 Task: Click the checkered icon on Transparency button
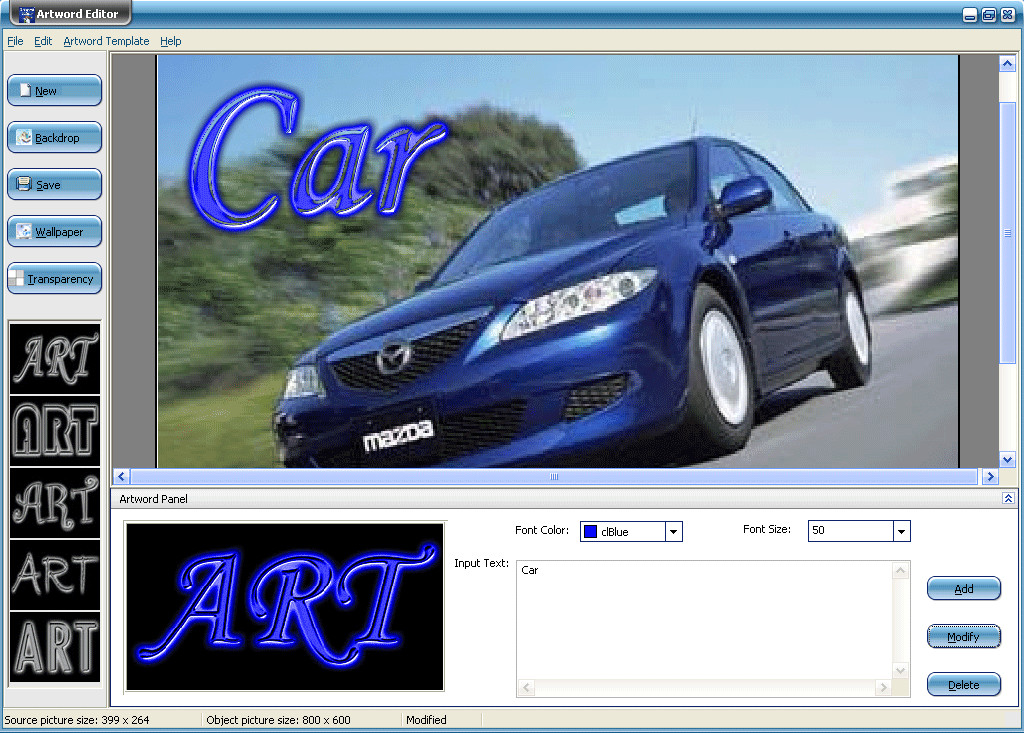17,278
